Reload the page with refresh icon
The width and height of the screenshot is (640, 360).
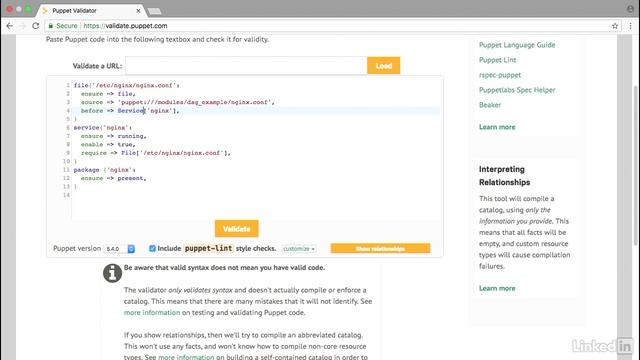36,26
